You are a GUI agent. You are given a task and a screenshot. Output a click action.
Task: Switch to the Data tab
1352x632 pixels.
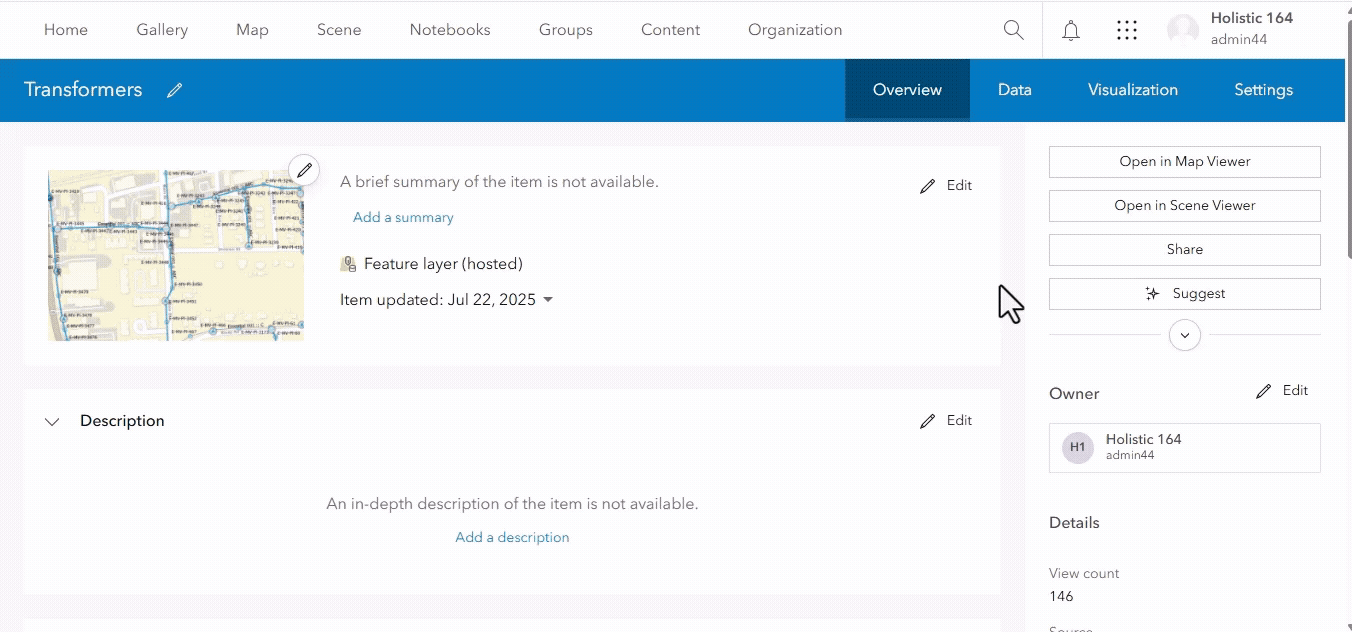point(1014,90)
